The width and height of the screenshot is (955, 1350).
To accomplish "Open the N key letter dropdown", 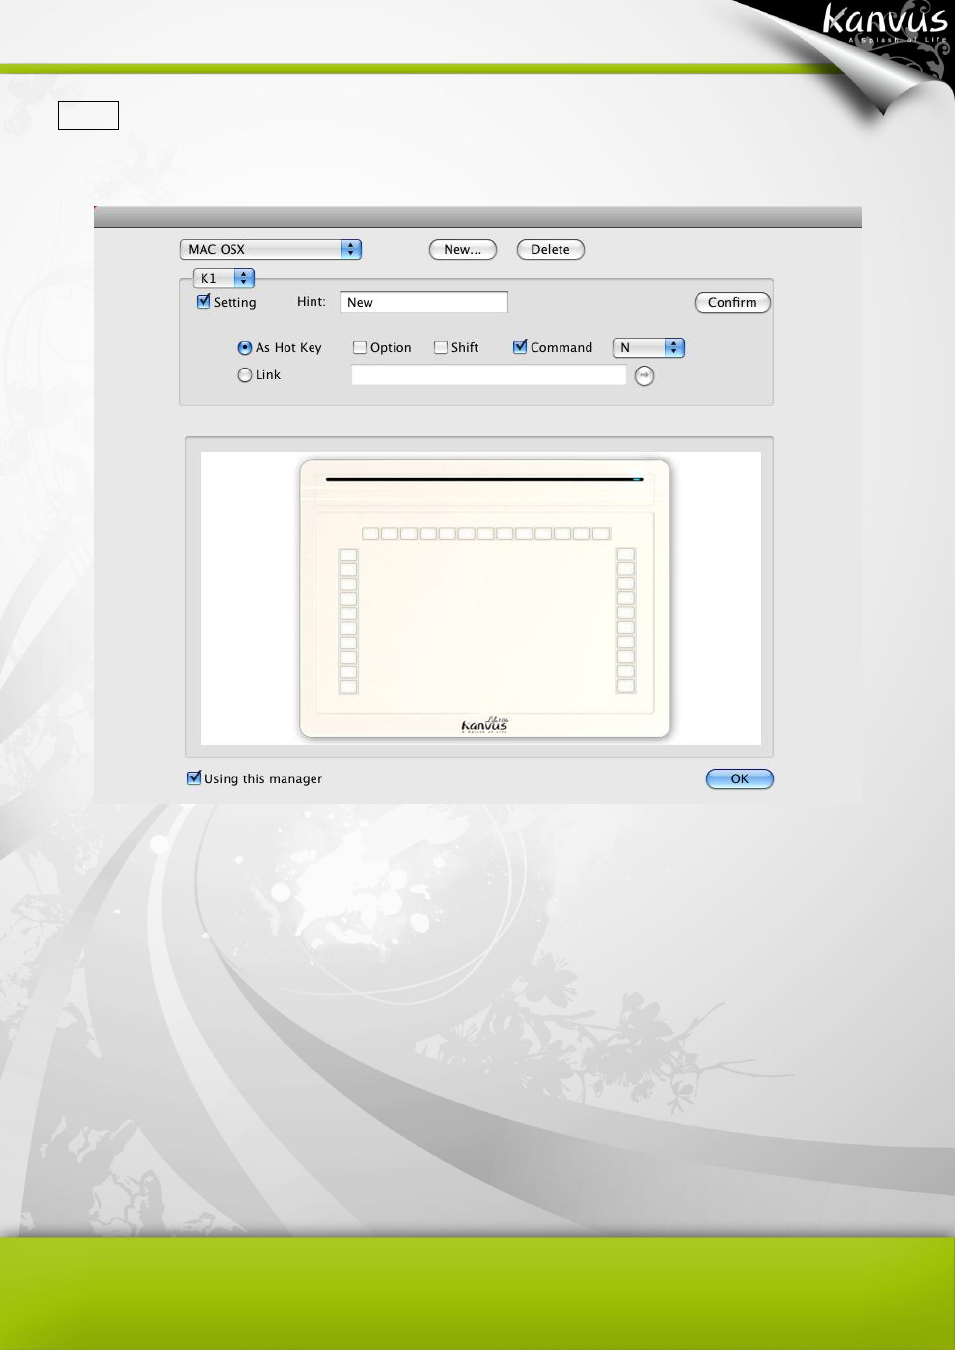I will (x=649, y=347).
